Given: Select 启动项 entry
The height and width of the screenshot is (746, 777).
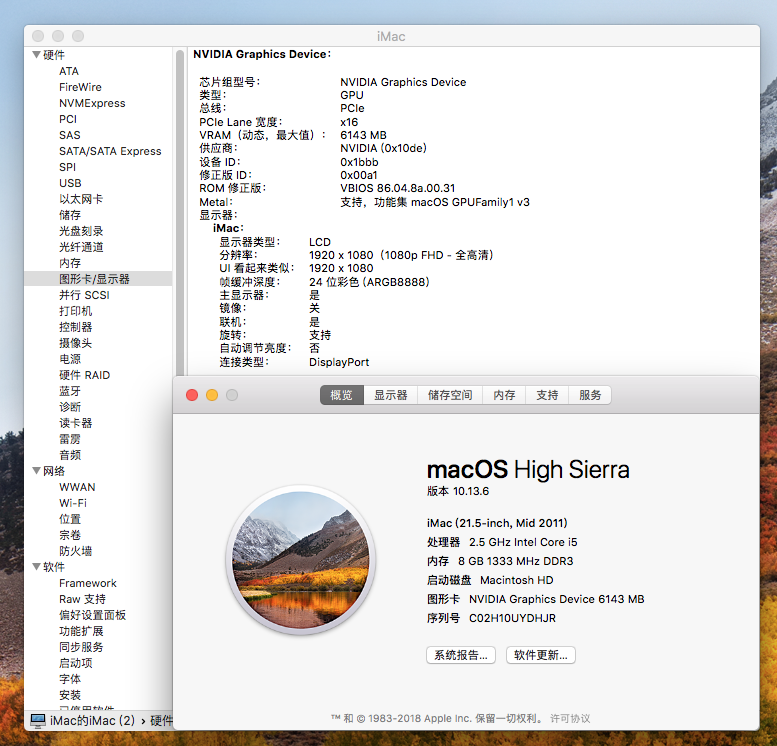Looking at the screenshot, I should click(x=75, y=663).
